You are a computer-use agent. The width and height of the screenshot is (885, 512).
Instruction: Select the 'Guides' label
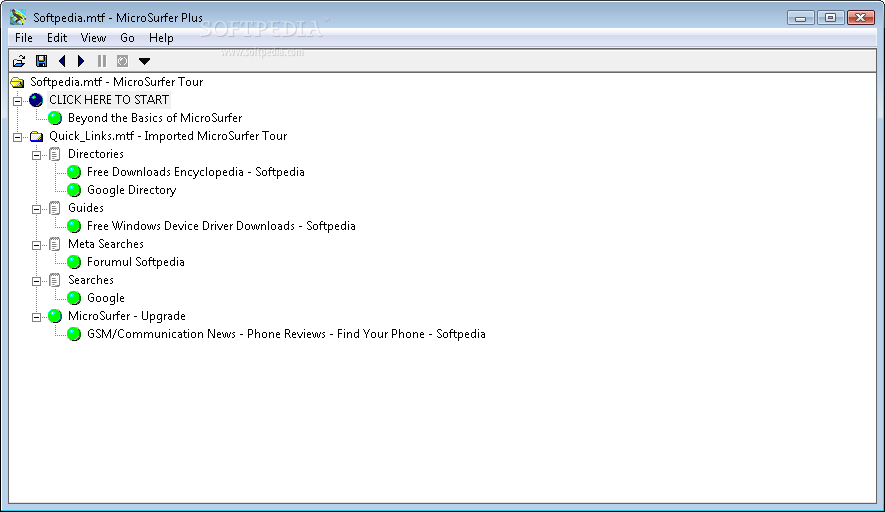(86, 208)
